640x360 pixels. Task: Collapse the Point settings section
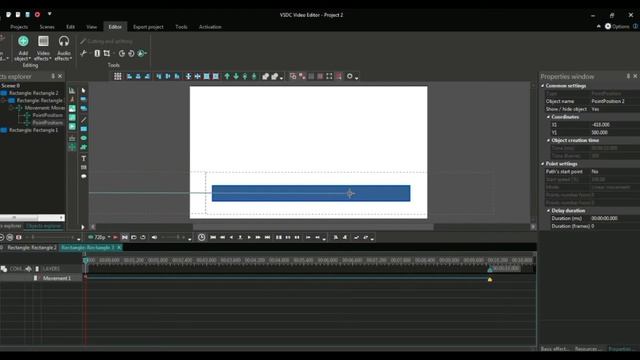543,164
